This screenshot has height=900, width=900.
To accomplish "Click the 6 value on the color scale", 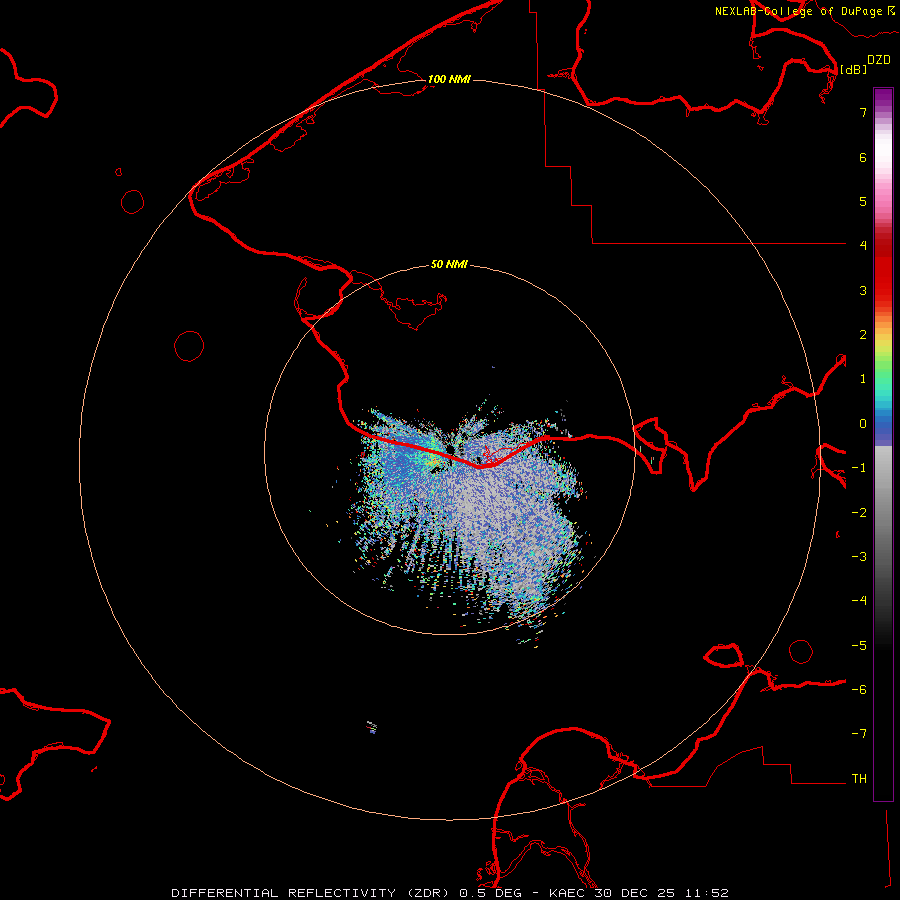I will [863, 157].
